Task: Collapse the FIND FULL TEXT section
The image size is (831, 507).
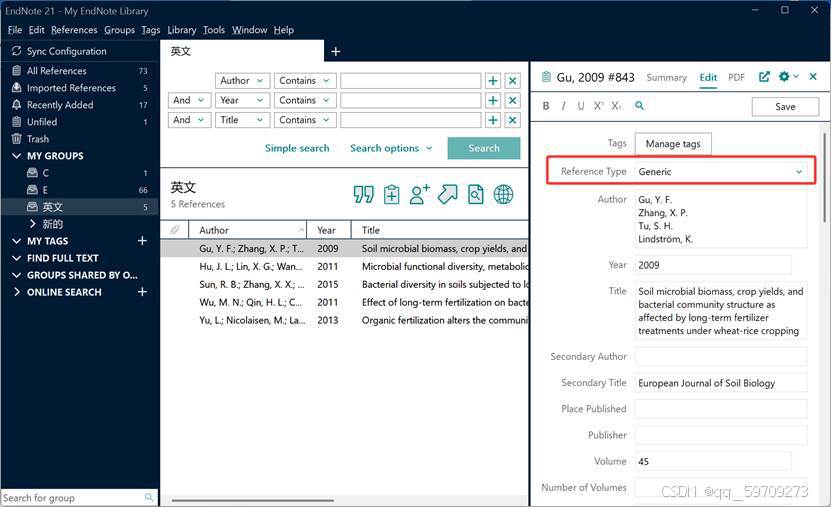Action: (x=16, y=258)
